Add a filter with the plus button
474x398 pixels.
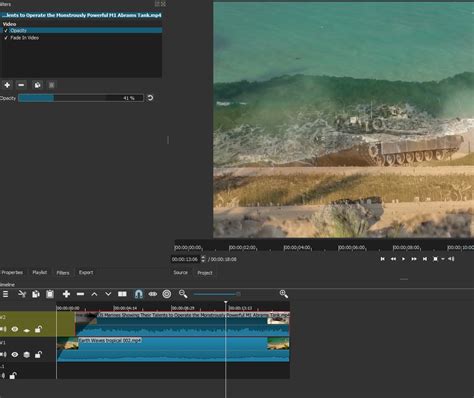pyautogui.click(x=7, y=85)
